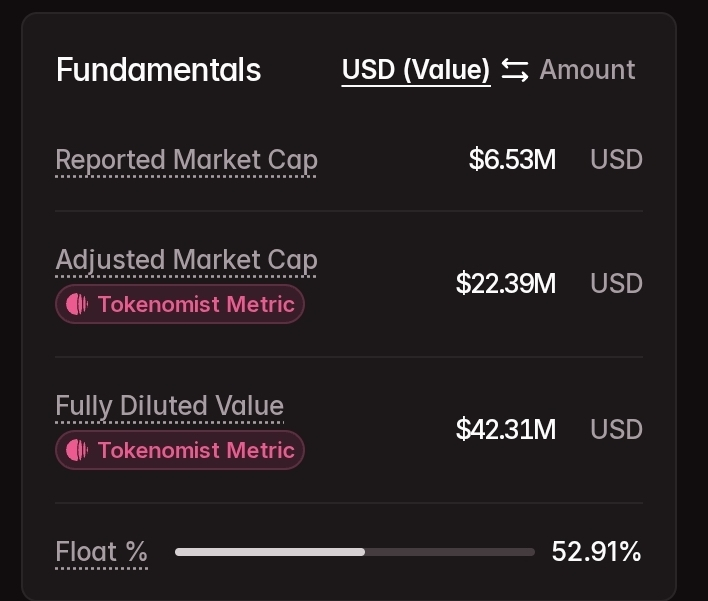The width and height of the screenshot is (708, 601).
Task: Click Tokenomist logo icon under Adjusted Market Cap
Action: (77, 304)
